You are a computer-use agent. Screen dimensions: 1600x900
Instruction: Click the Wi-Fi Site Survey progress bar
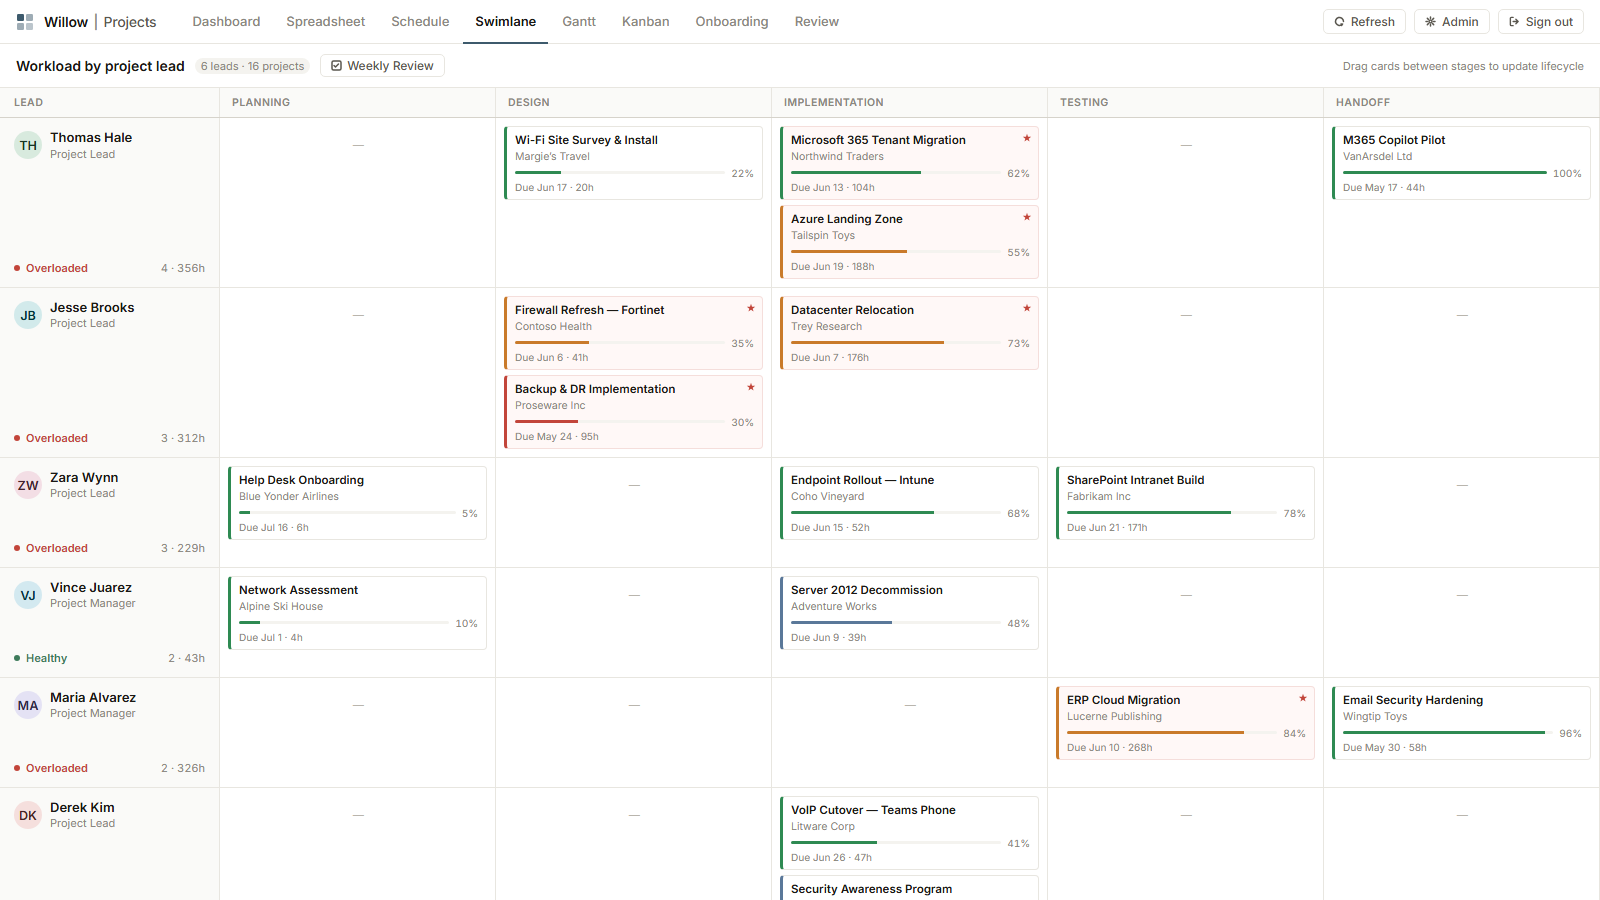click(620, 173)
